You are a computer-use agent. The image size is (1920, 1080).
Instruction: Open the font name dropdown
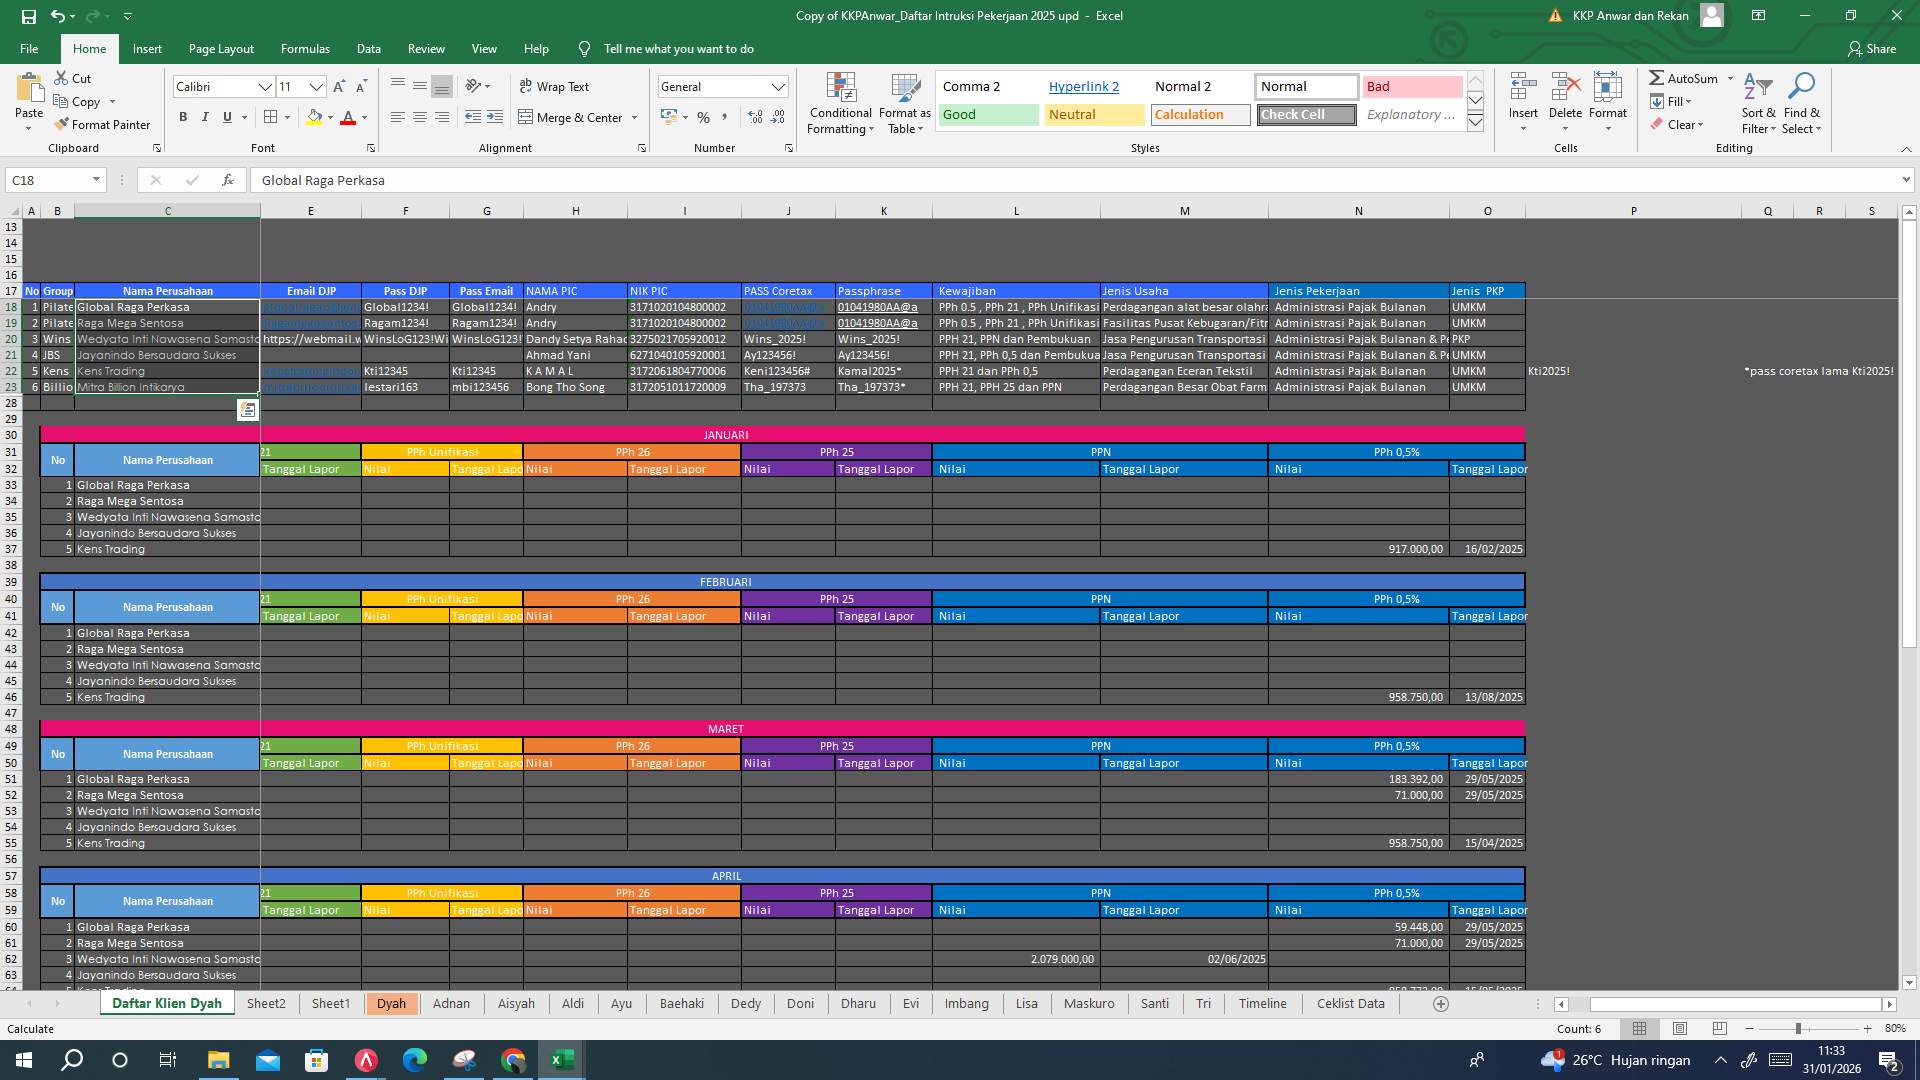[265, 86]
